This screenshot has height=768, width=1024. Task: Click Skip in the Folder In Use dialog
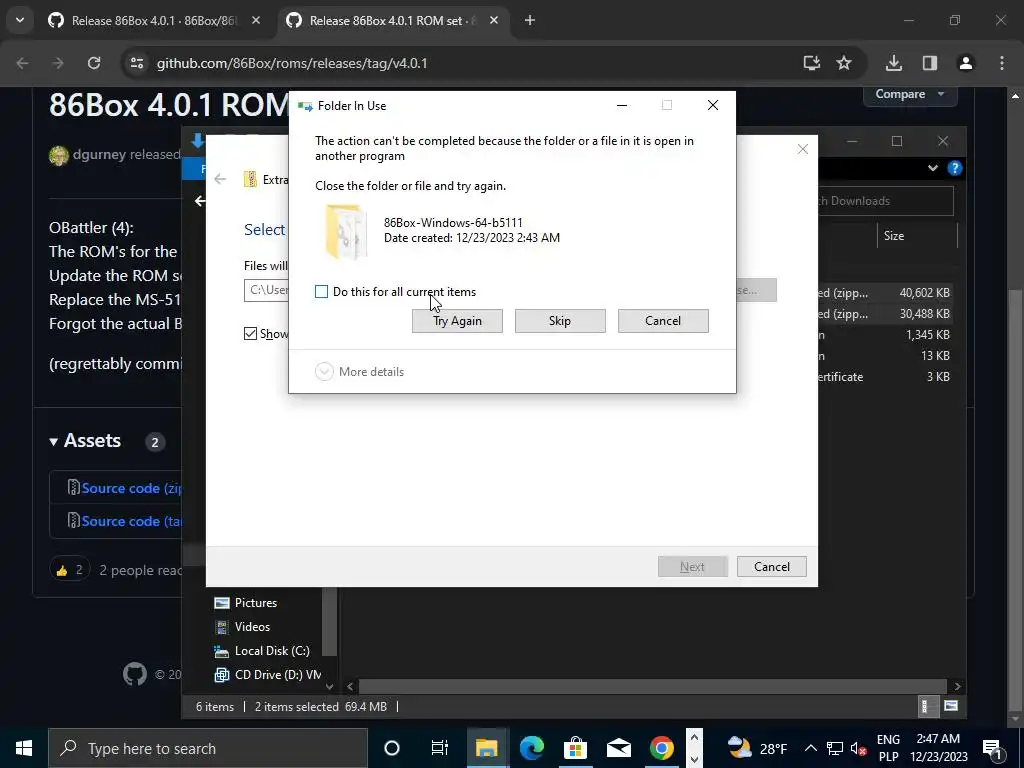coord(560,321)
